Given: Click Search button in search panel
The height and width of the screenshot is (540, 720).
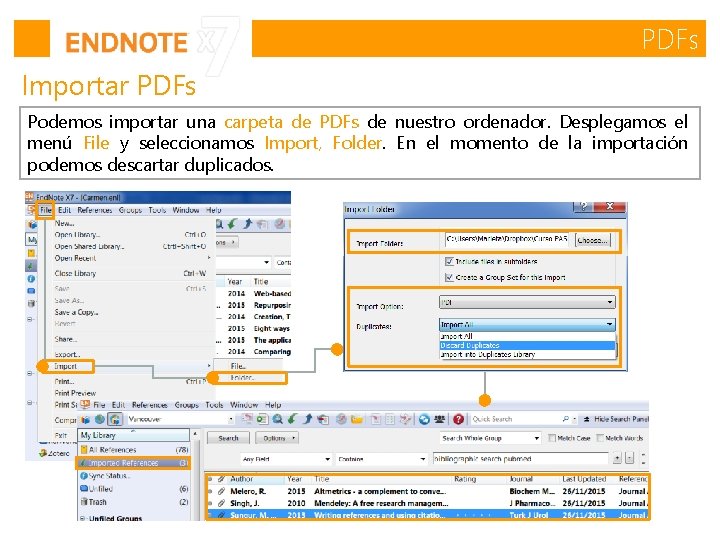Looking at the screenshot, I should 228,438.
